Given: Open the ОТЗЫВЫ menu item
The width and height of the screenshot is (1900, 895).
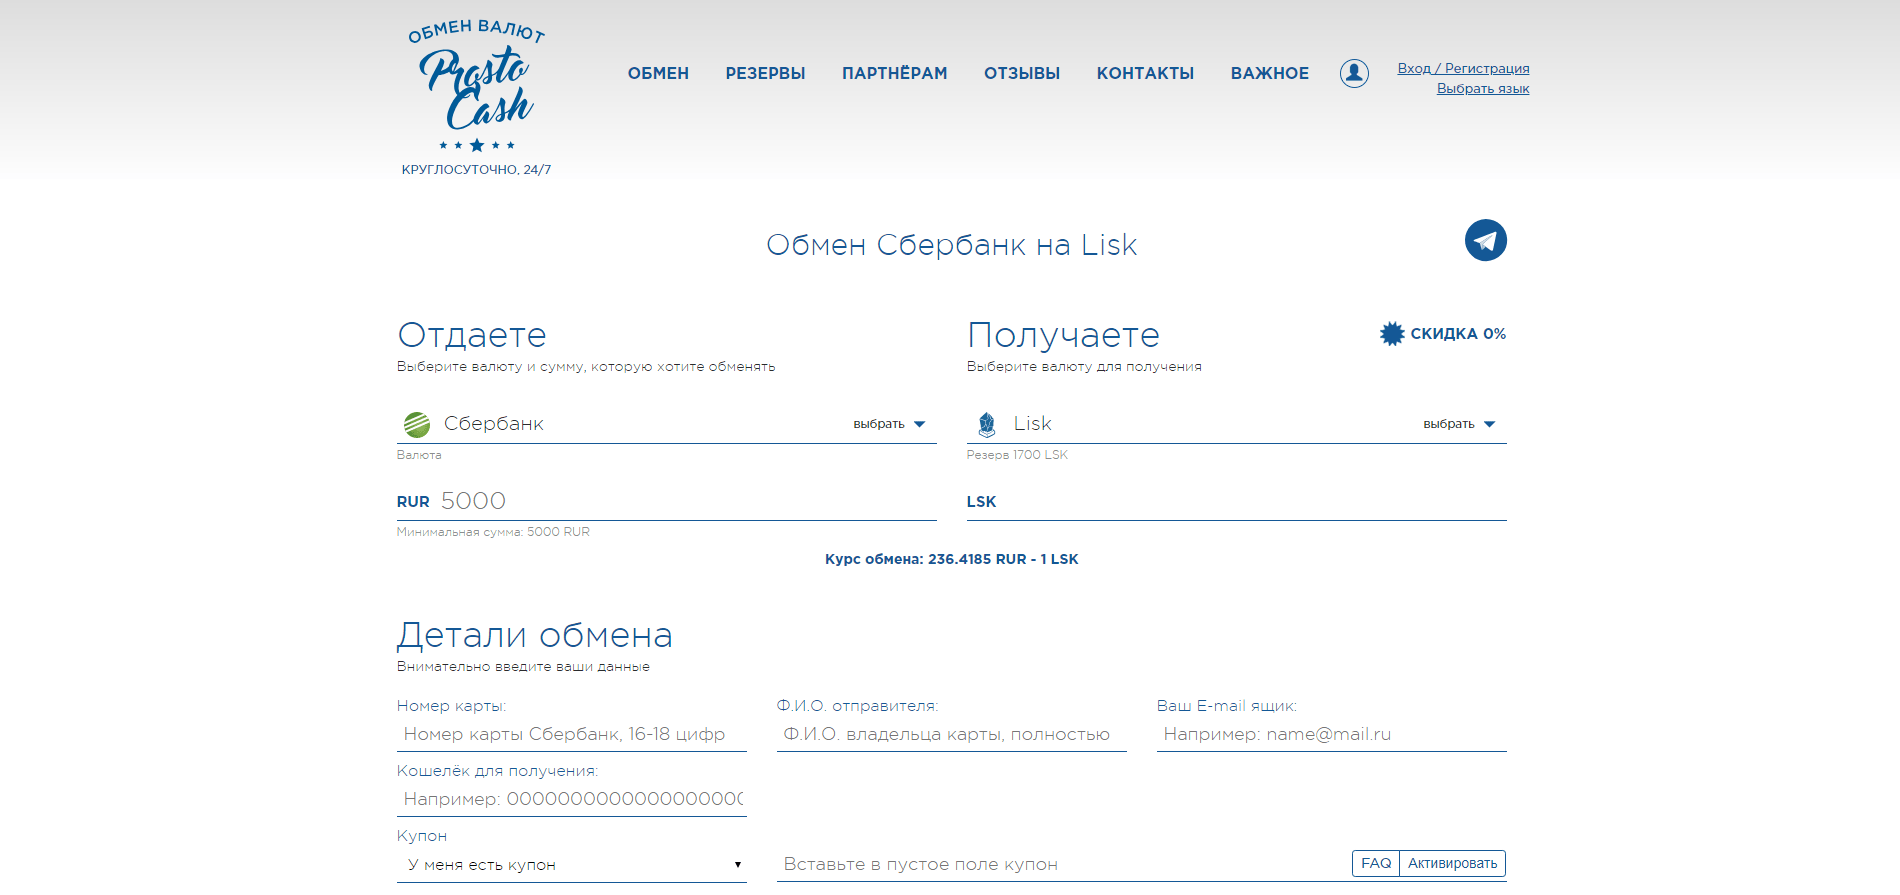Looking at the screenshot, I should coord(1022,73).
